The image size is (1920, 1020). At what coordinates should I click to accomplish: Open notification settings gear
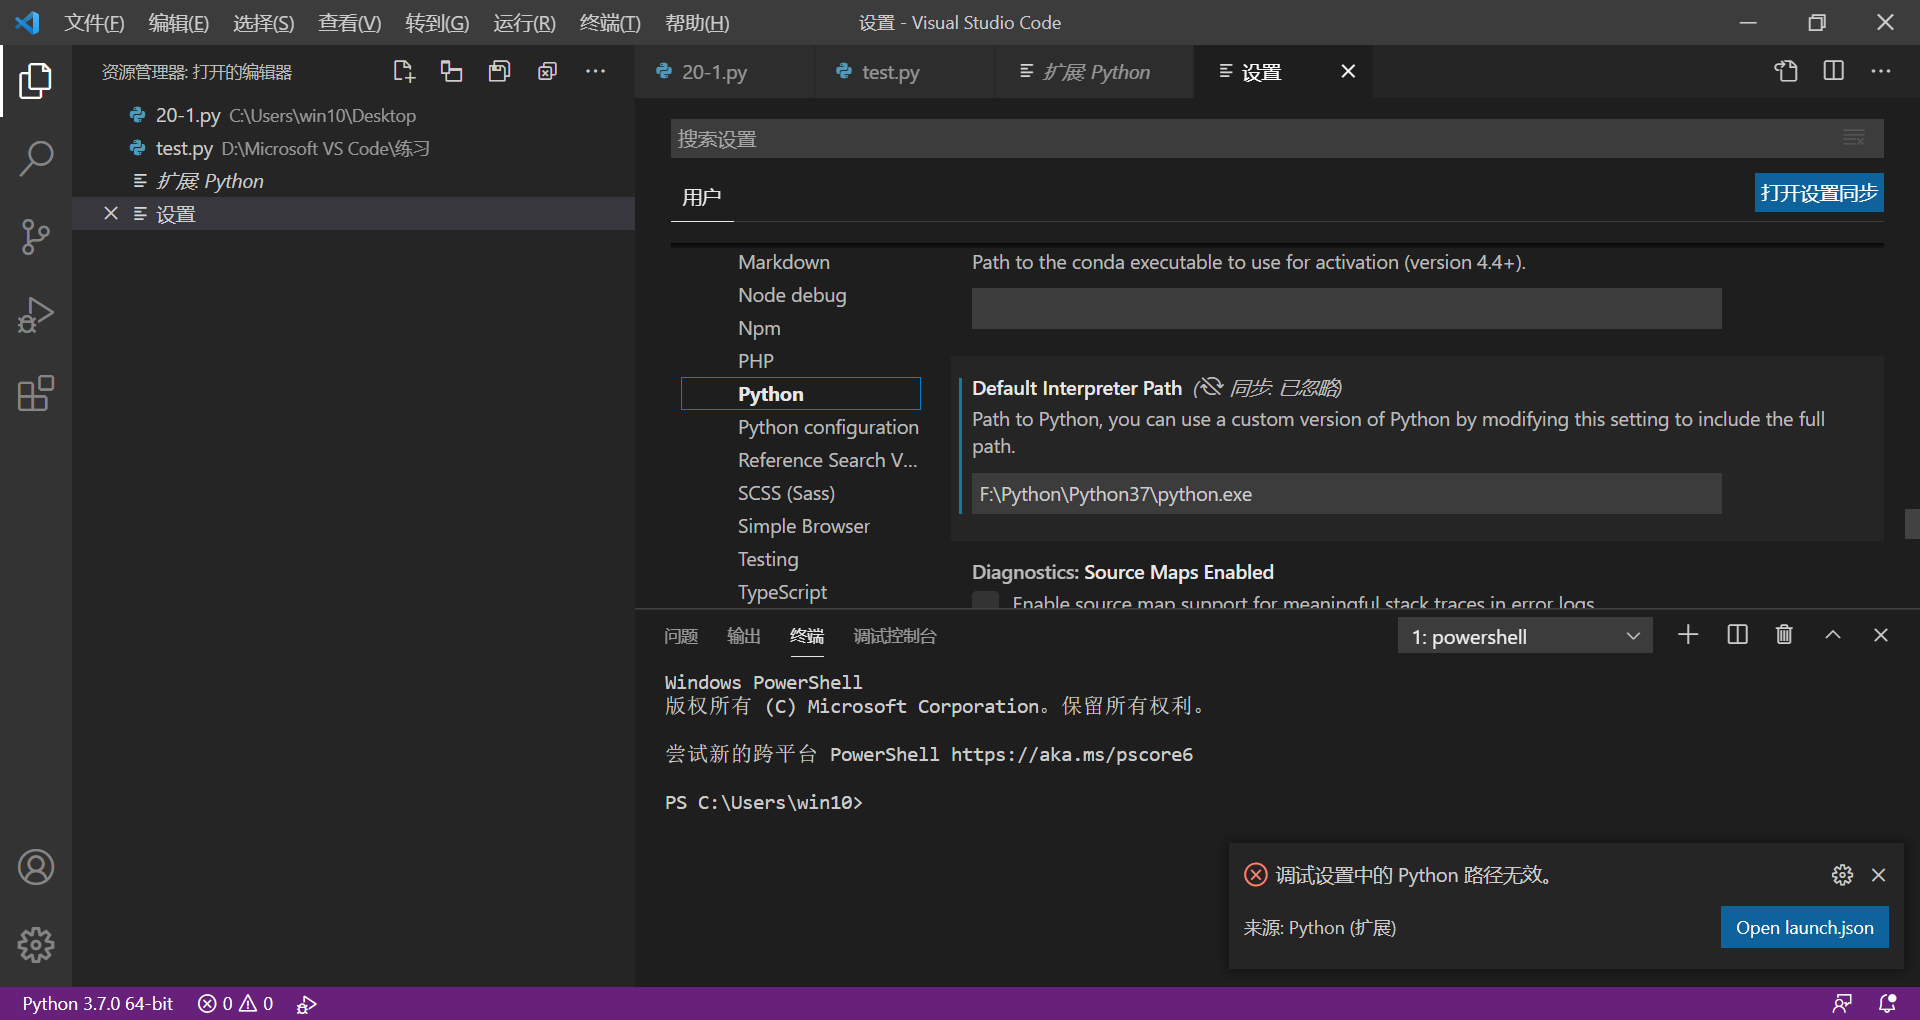[1842, 875]
